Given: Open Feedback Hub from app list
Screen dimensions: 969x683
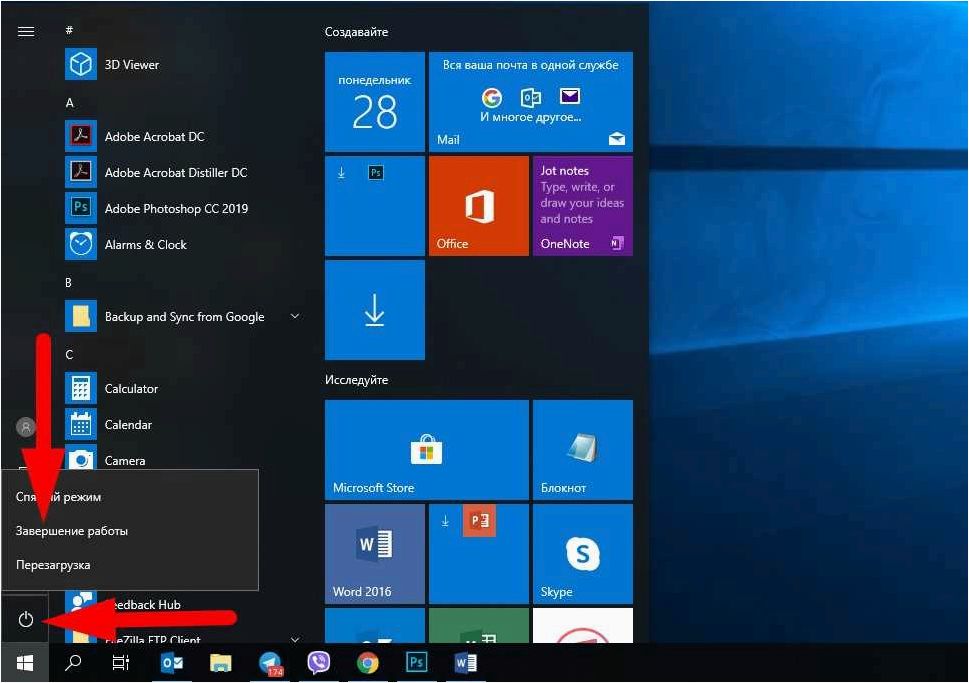Looking at the screenshot, I should tap(185, 605).
